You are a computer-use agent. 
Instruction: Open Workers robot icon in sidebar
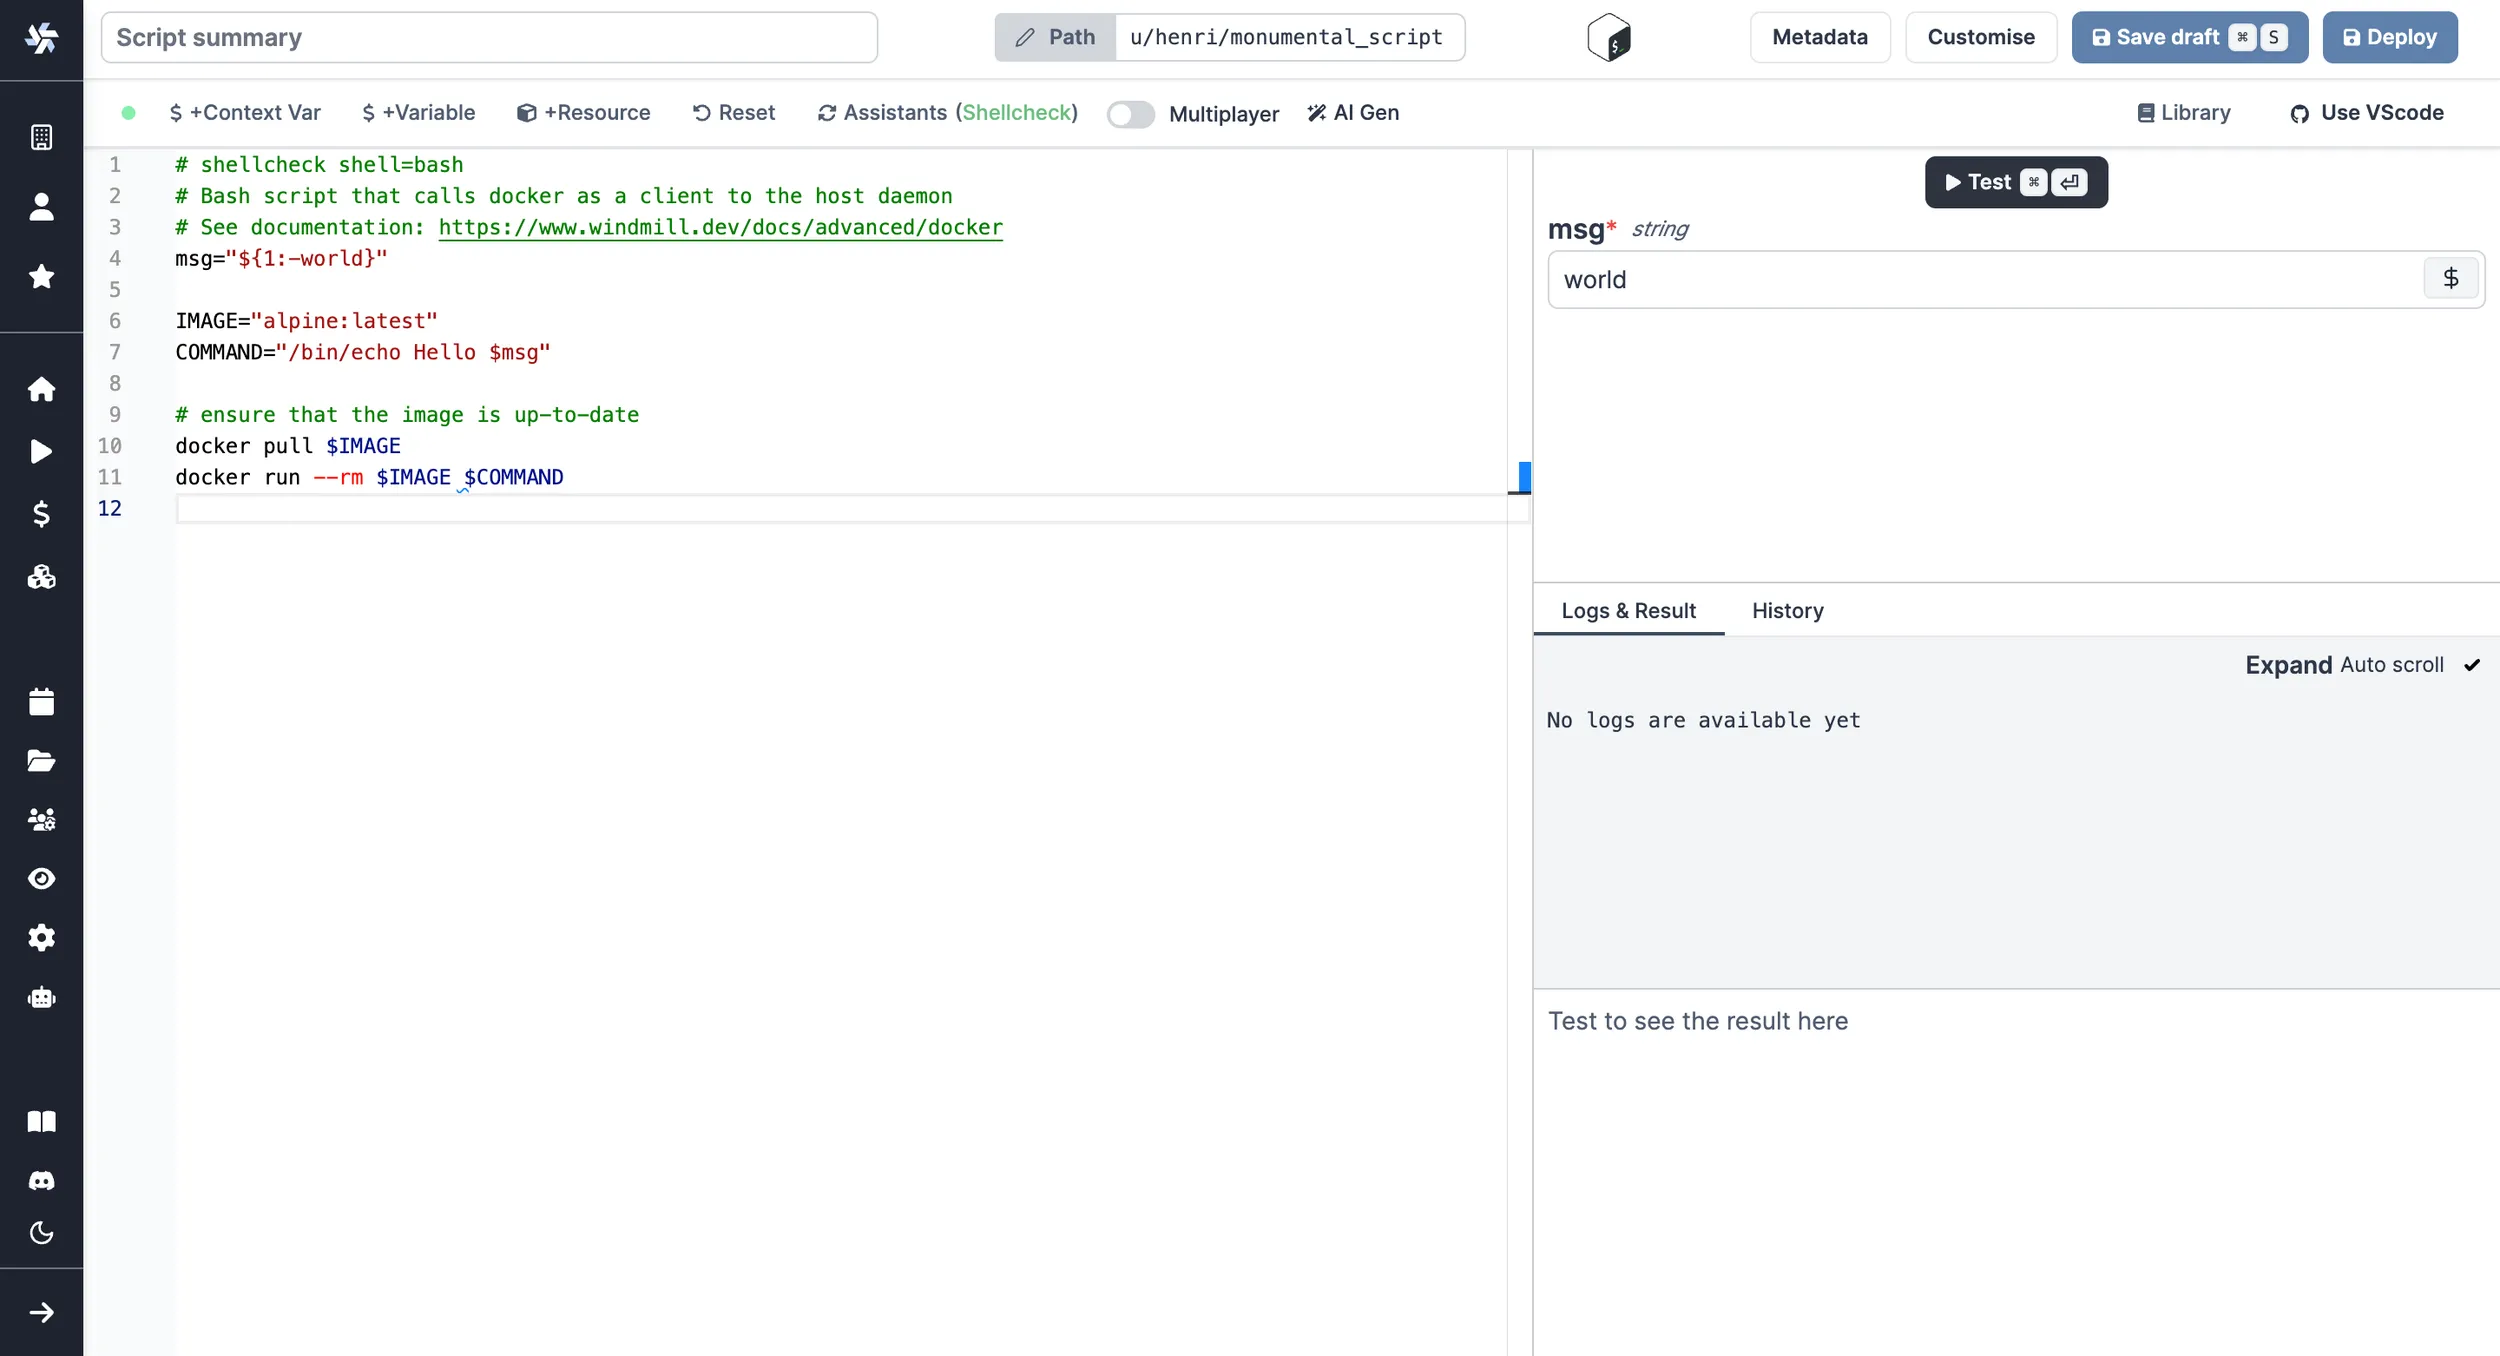[x=41, y=998]
